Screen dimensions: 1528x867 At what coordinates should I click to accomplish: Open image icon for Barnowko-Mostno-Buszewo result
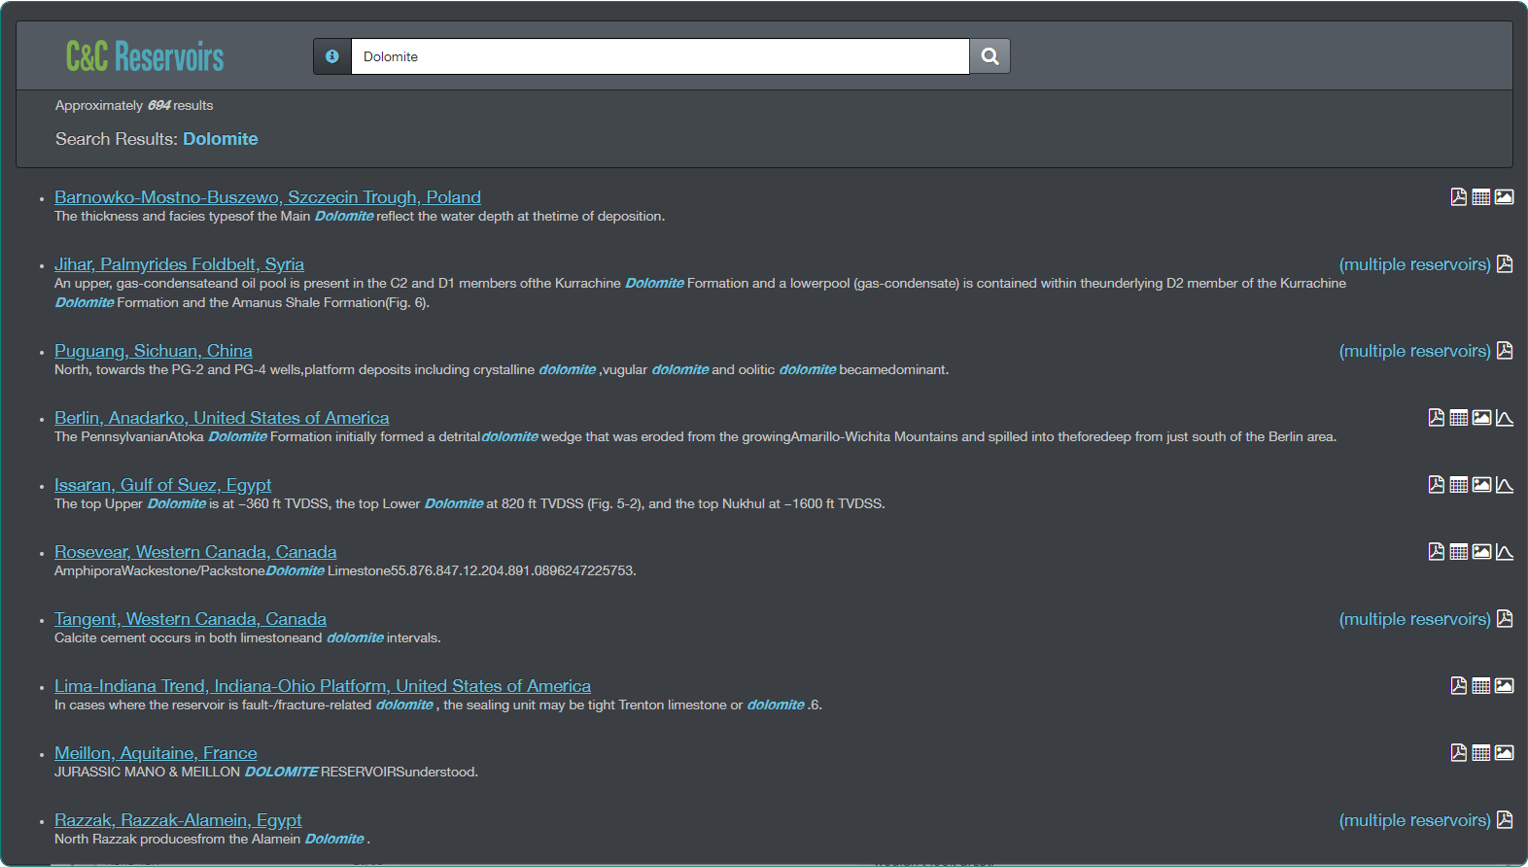[x=1504, y=197]
